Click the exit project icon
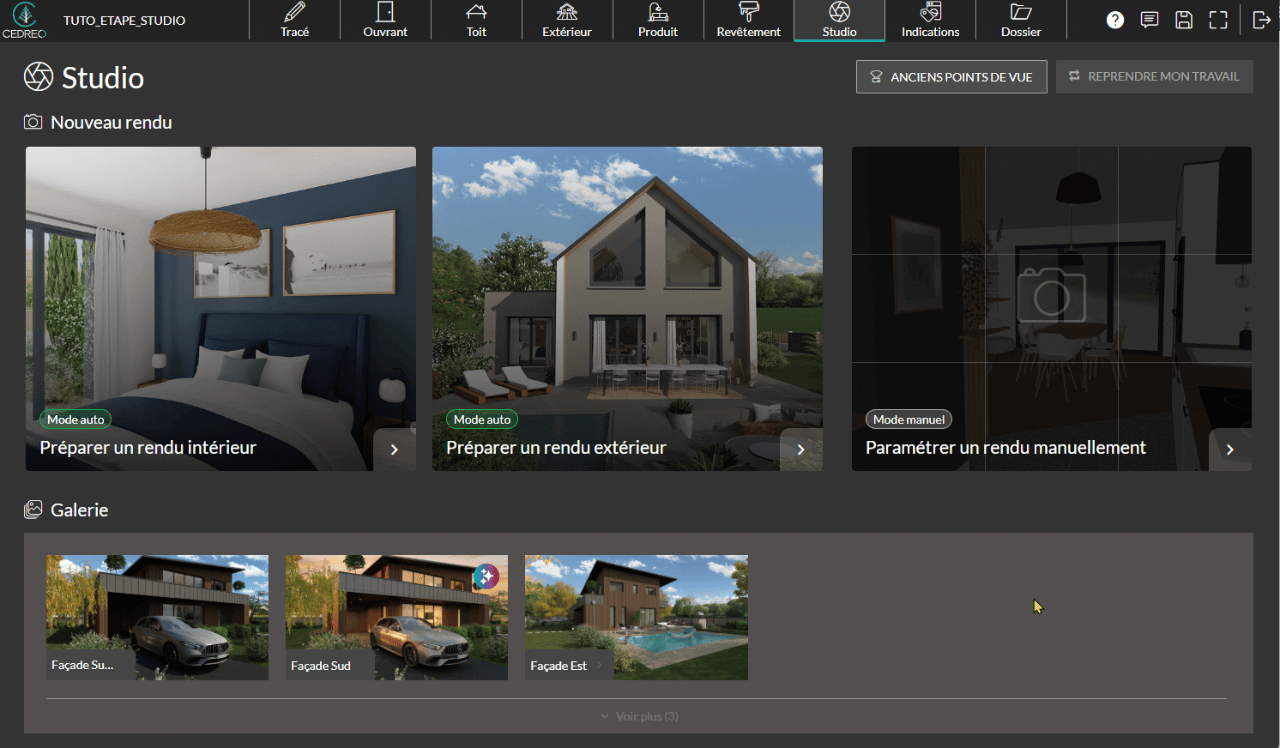 coord(1260,20)
